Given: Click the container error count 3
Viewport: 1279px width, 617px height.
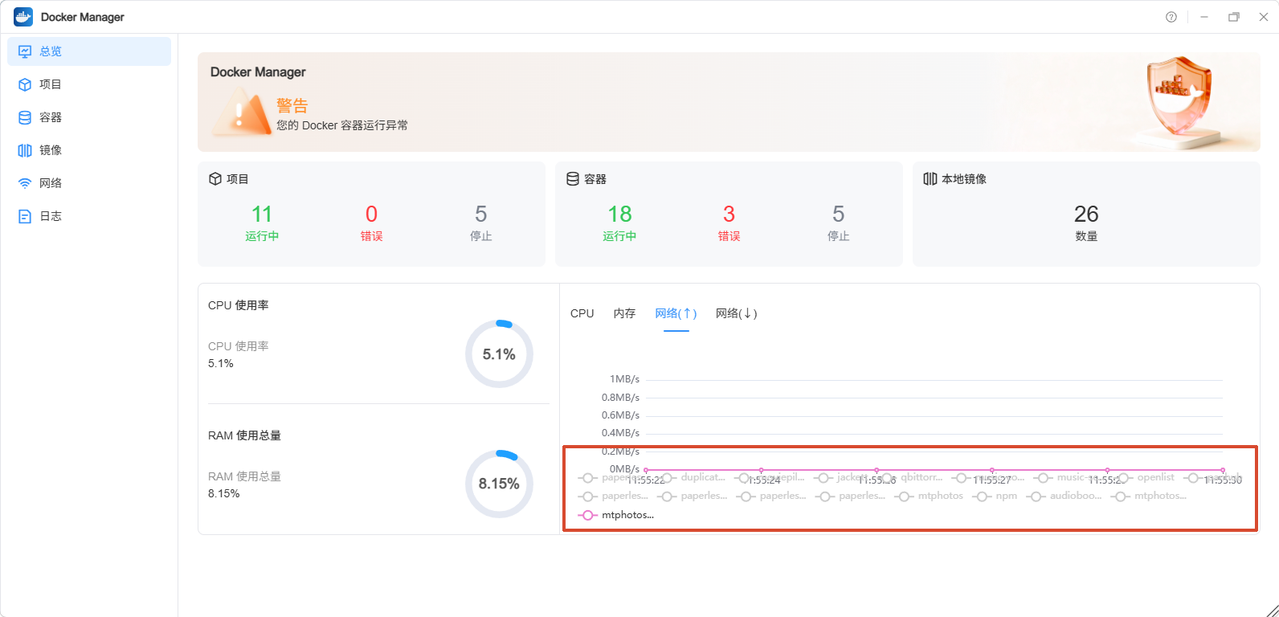Looking at the screenshot, I should [x=729, y=214].
